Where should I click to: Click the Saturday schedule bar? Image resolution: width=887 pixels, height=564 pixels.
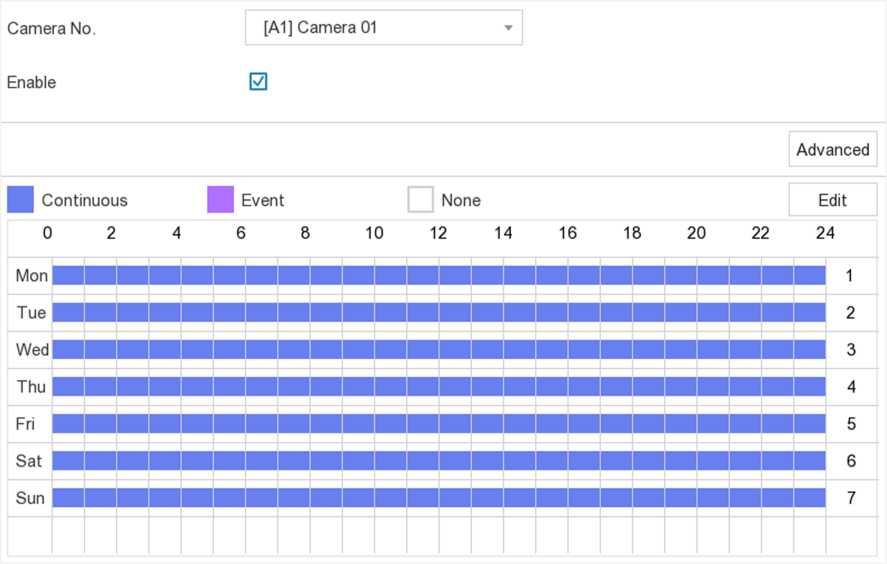[x=438, y=461]
